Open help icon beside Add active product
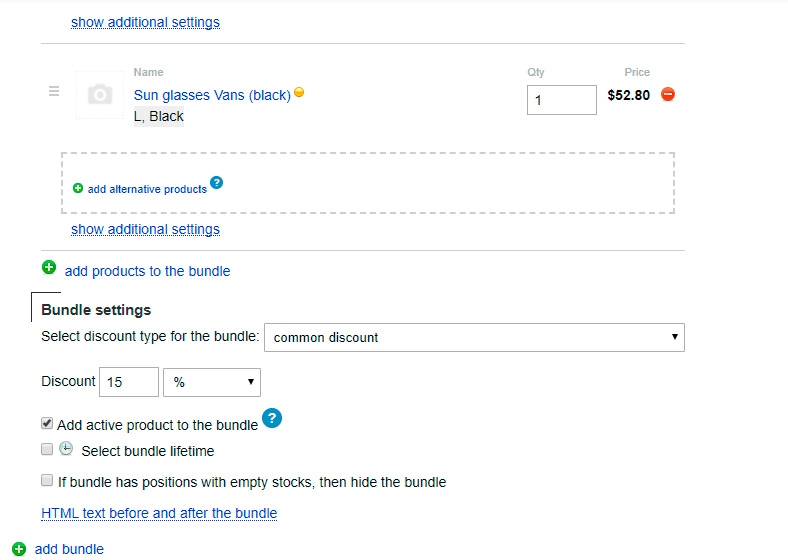Viewport: 788px width, 560px height. click(x=272, y=419)
